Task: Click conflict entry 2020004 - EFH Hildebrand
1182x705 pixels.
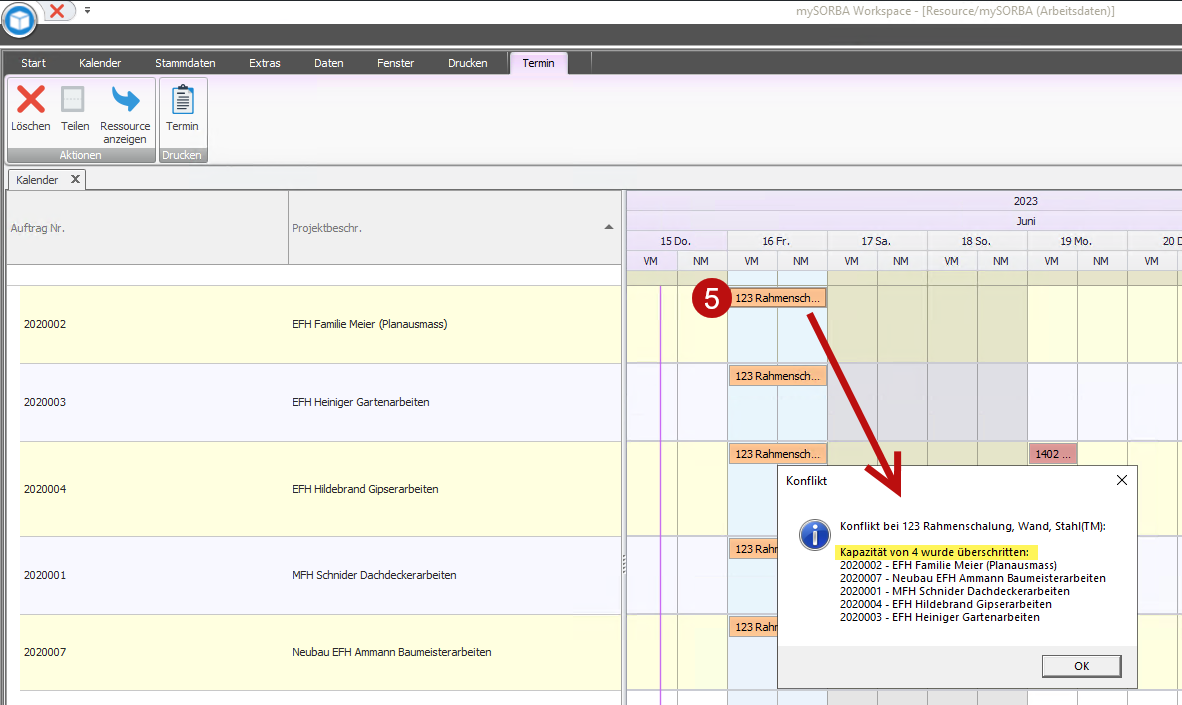Action: 945,604
